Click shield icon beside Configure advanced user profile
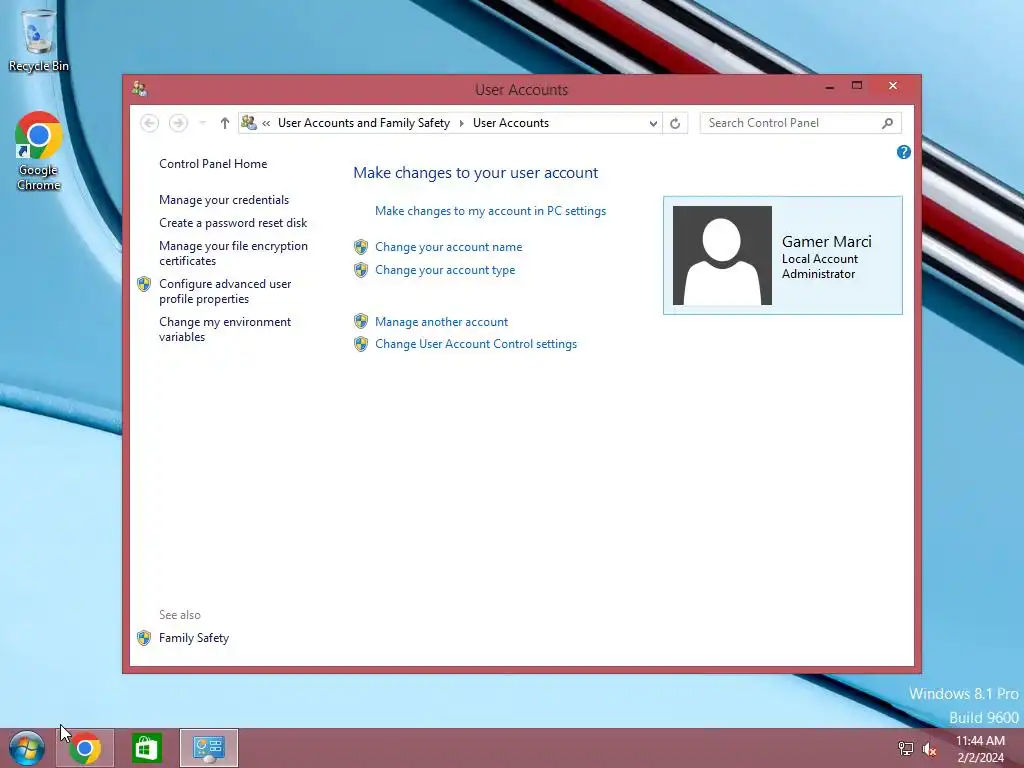 point(144,284)
